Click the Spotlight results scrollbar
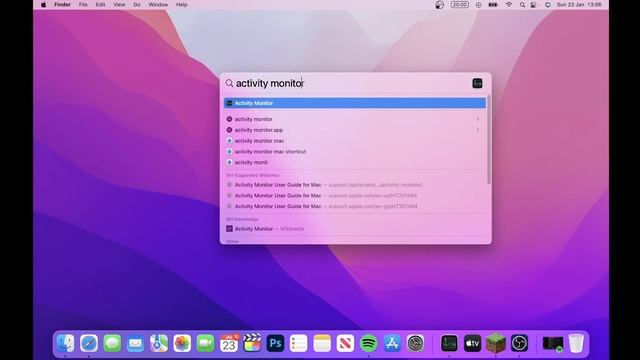This screenshot has height=360, width=640. click(489, 139)
